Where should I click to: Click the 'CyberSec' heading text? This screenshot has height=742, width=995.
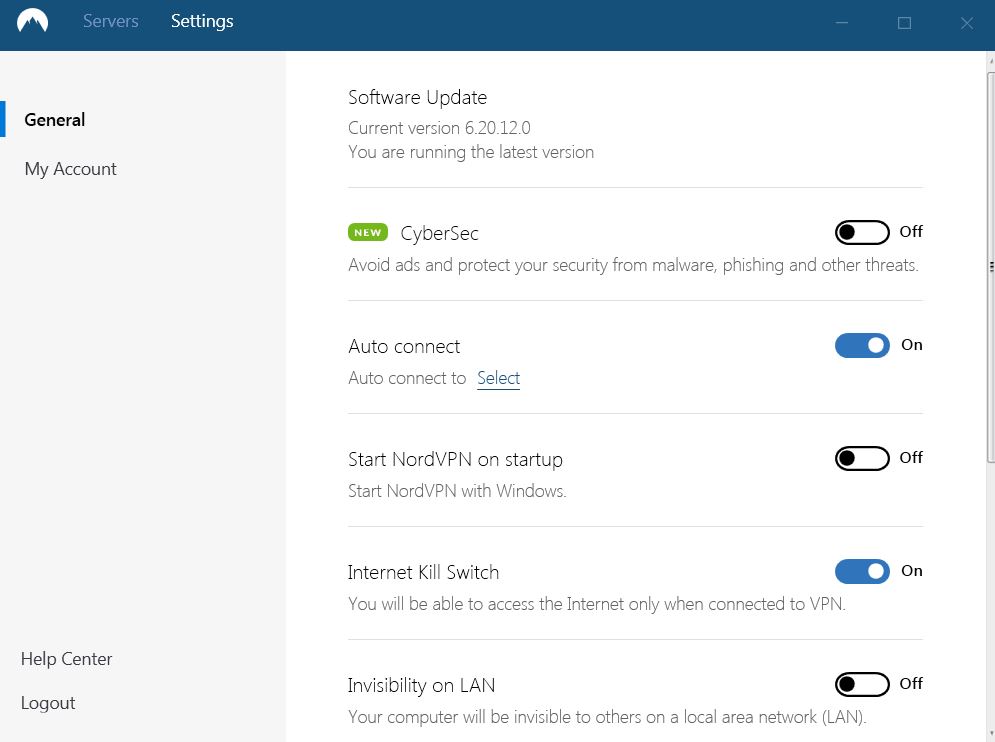coord(439,233)
